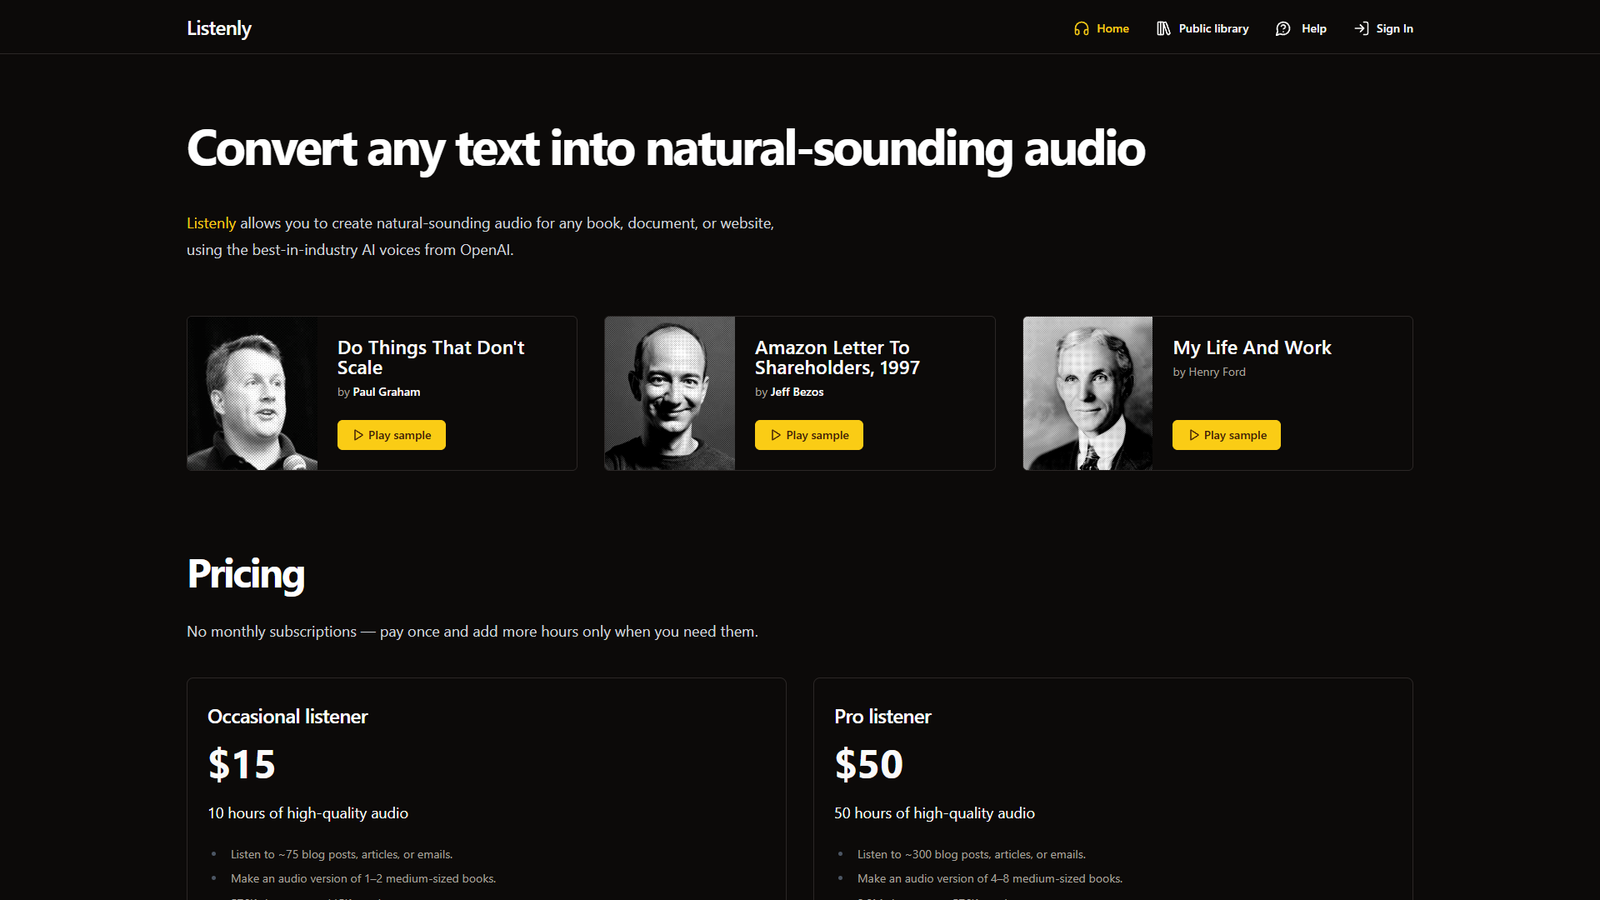The width and height of the screenshot is (1600, 900).
Task: Click the 10 hours of high-quality audio text
Action: [x=308, y=813]
